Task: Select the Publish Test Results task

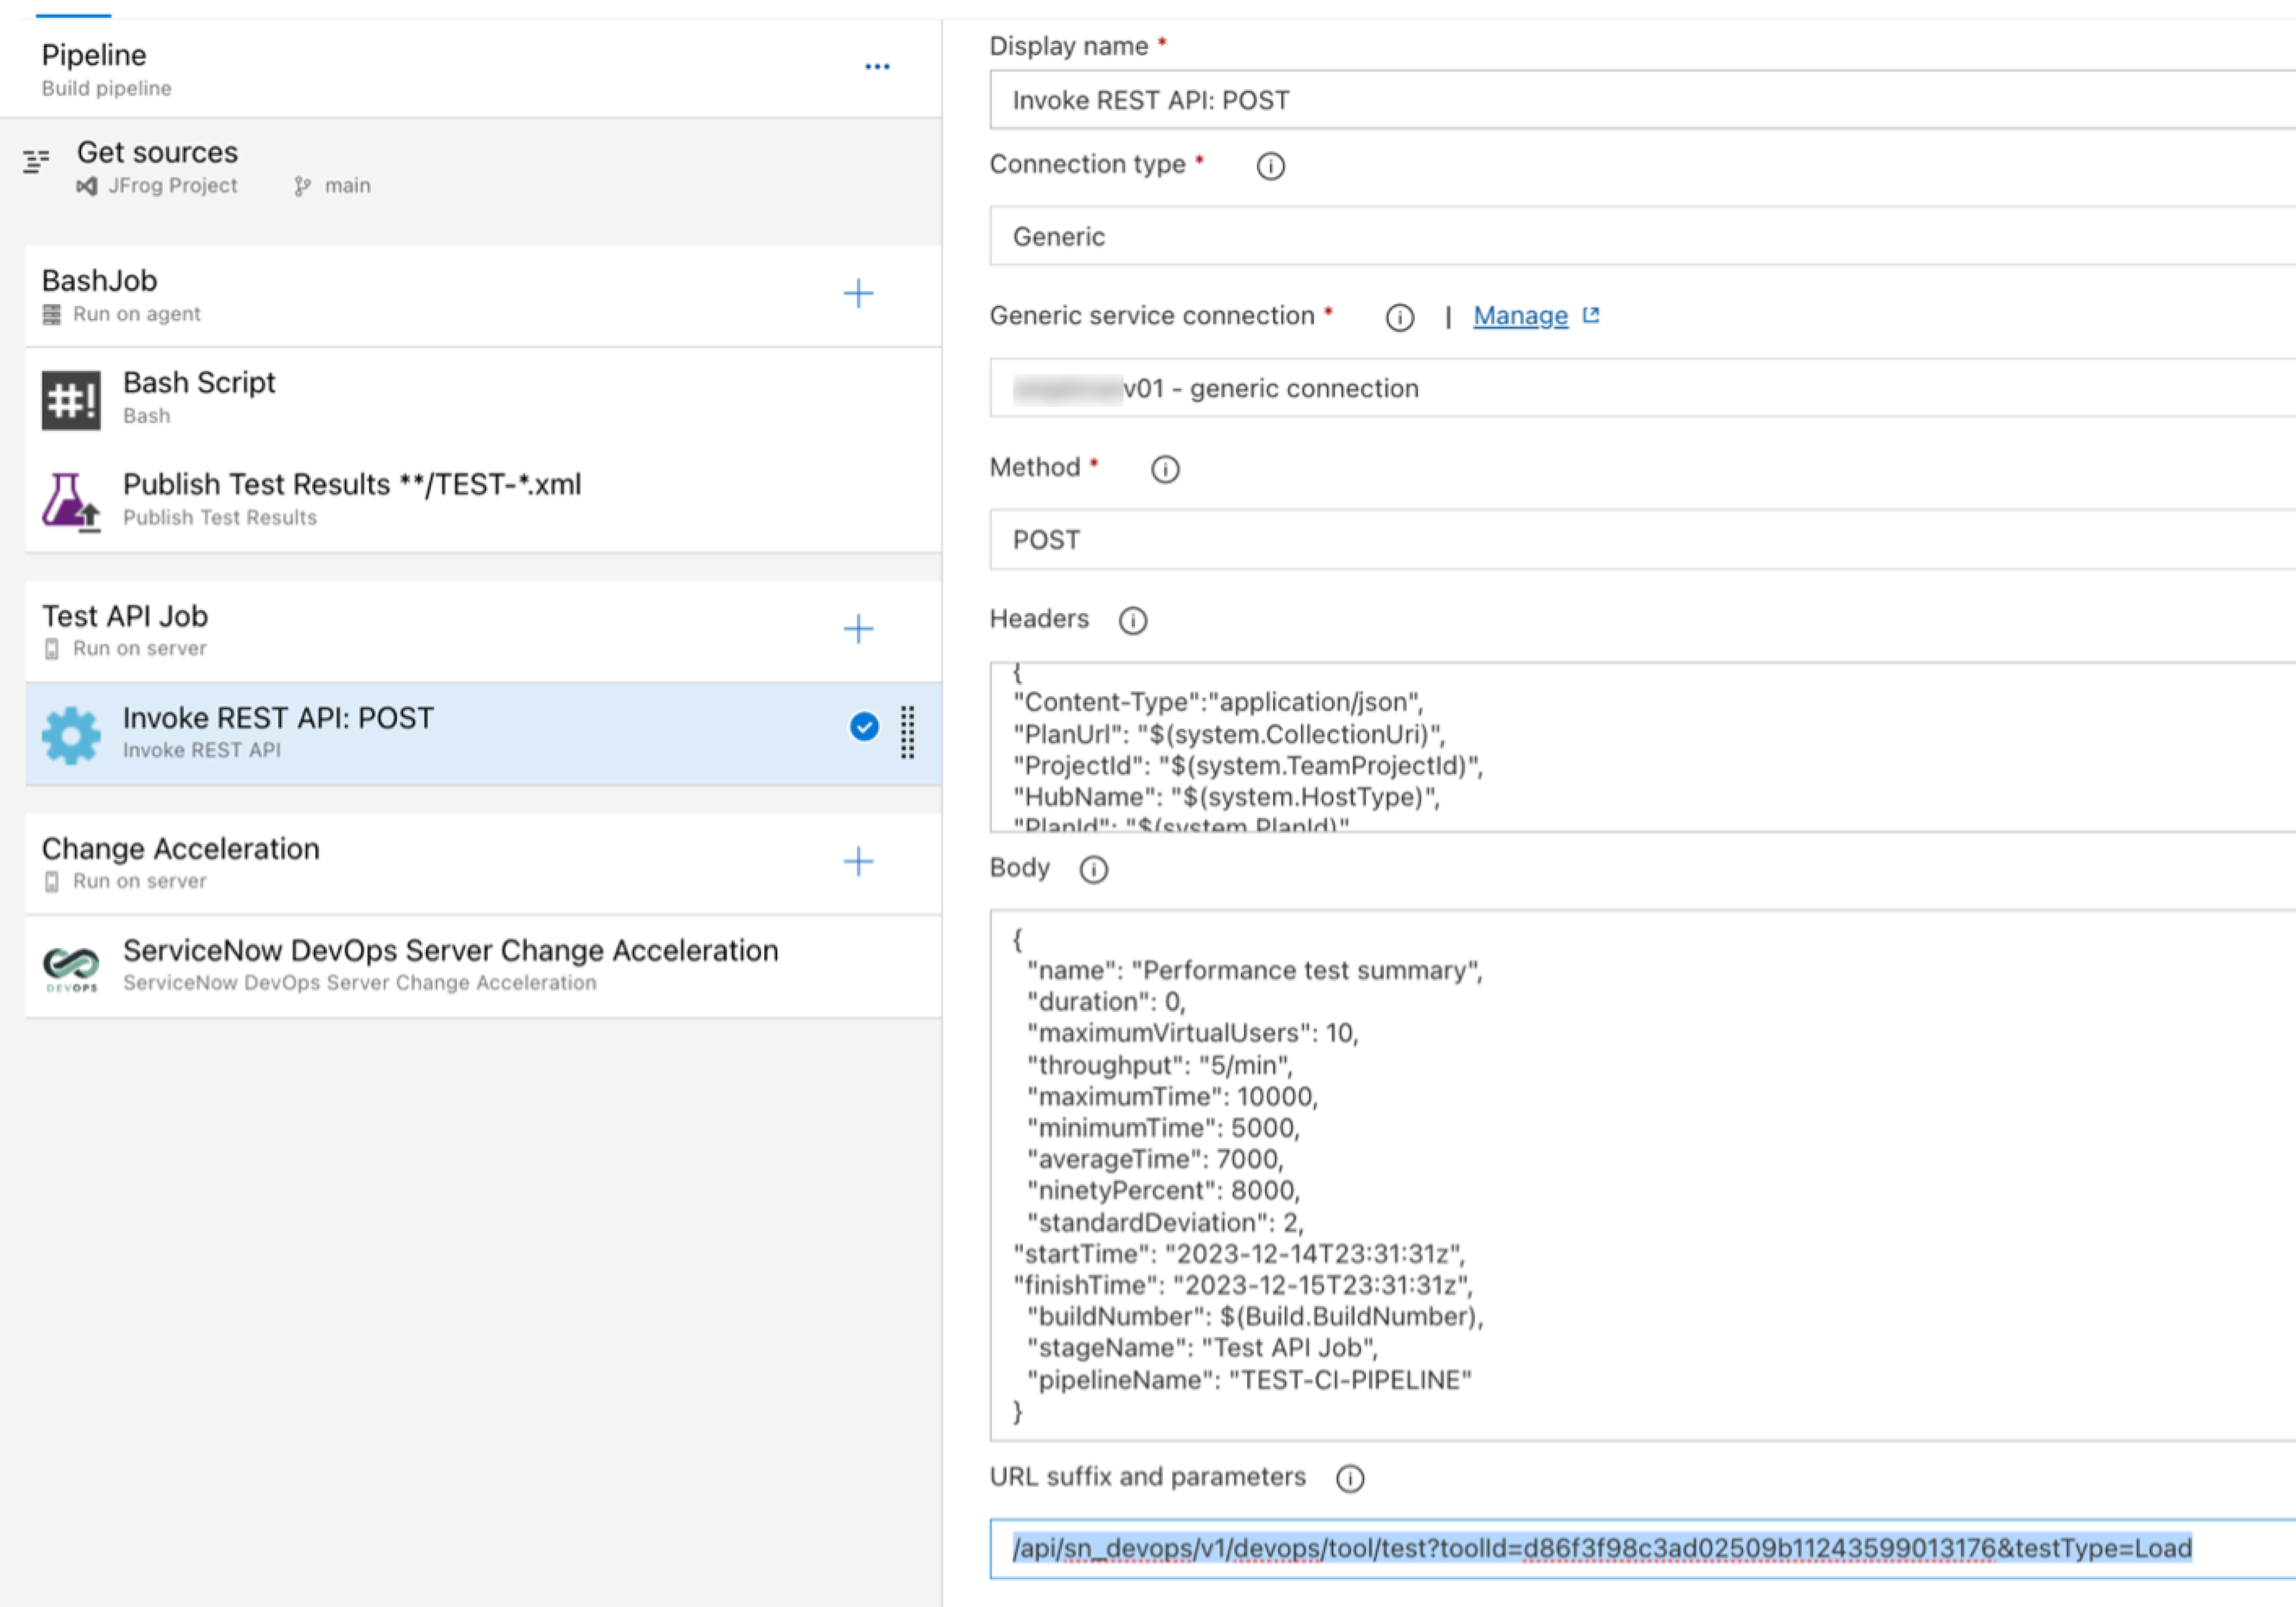Action: click(x=483, y=500)
